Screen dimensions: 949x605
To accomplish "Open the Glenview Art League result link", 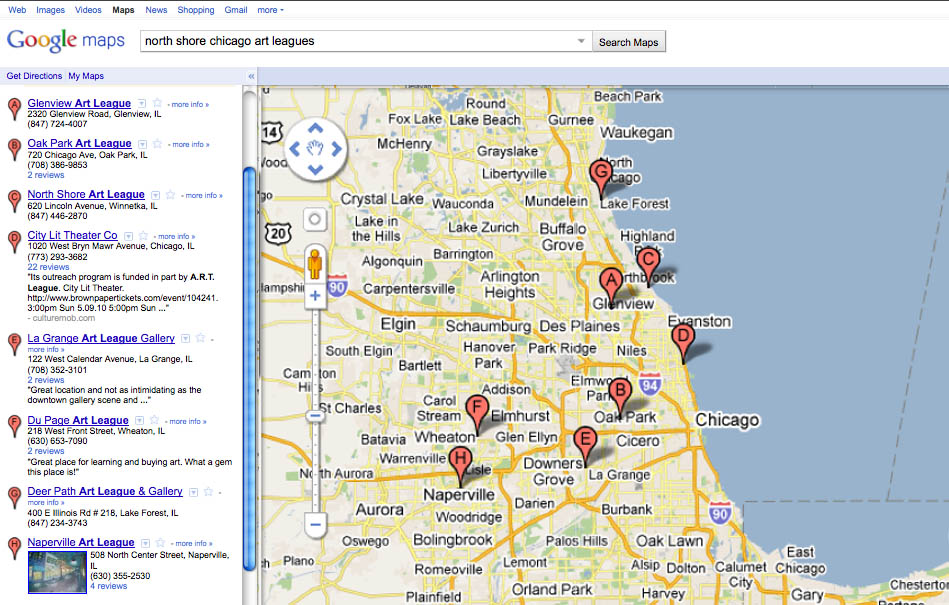I will tap(79, 103).
